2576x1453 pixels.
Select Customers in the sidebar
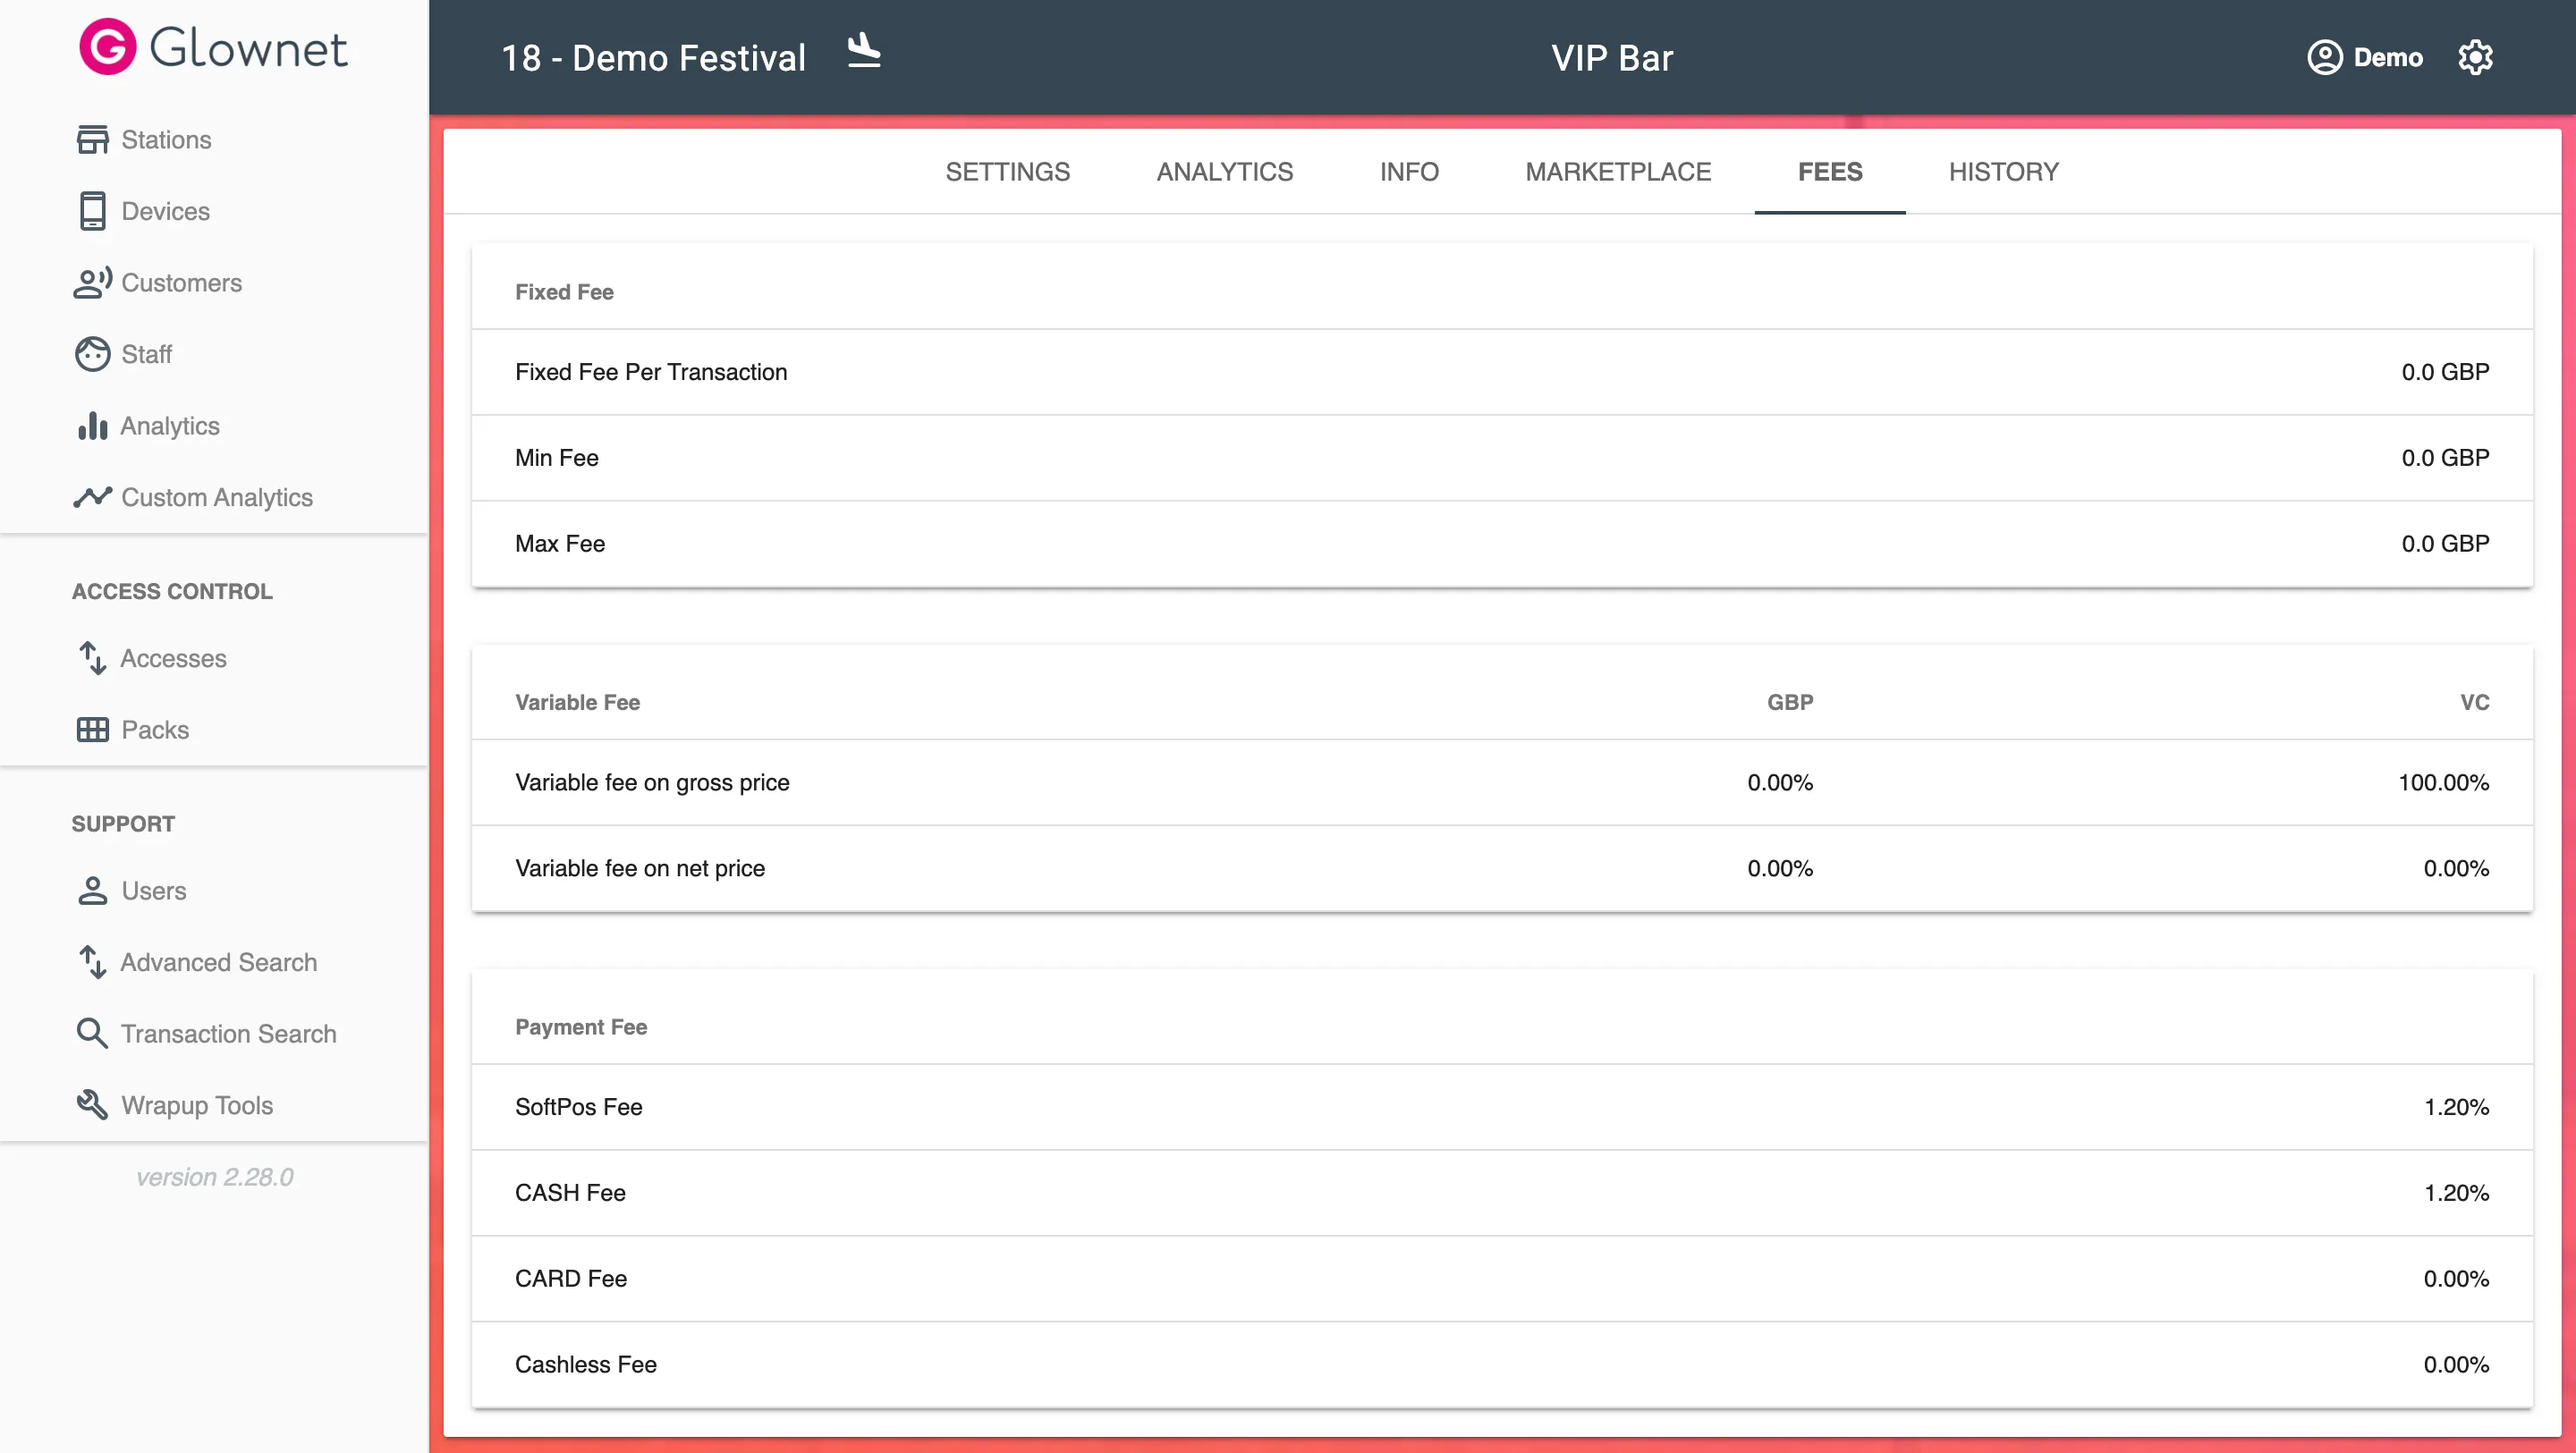pos(181,283)
